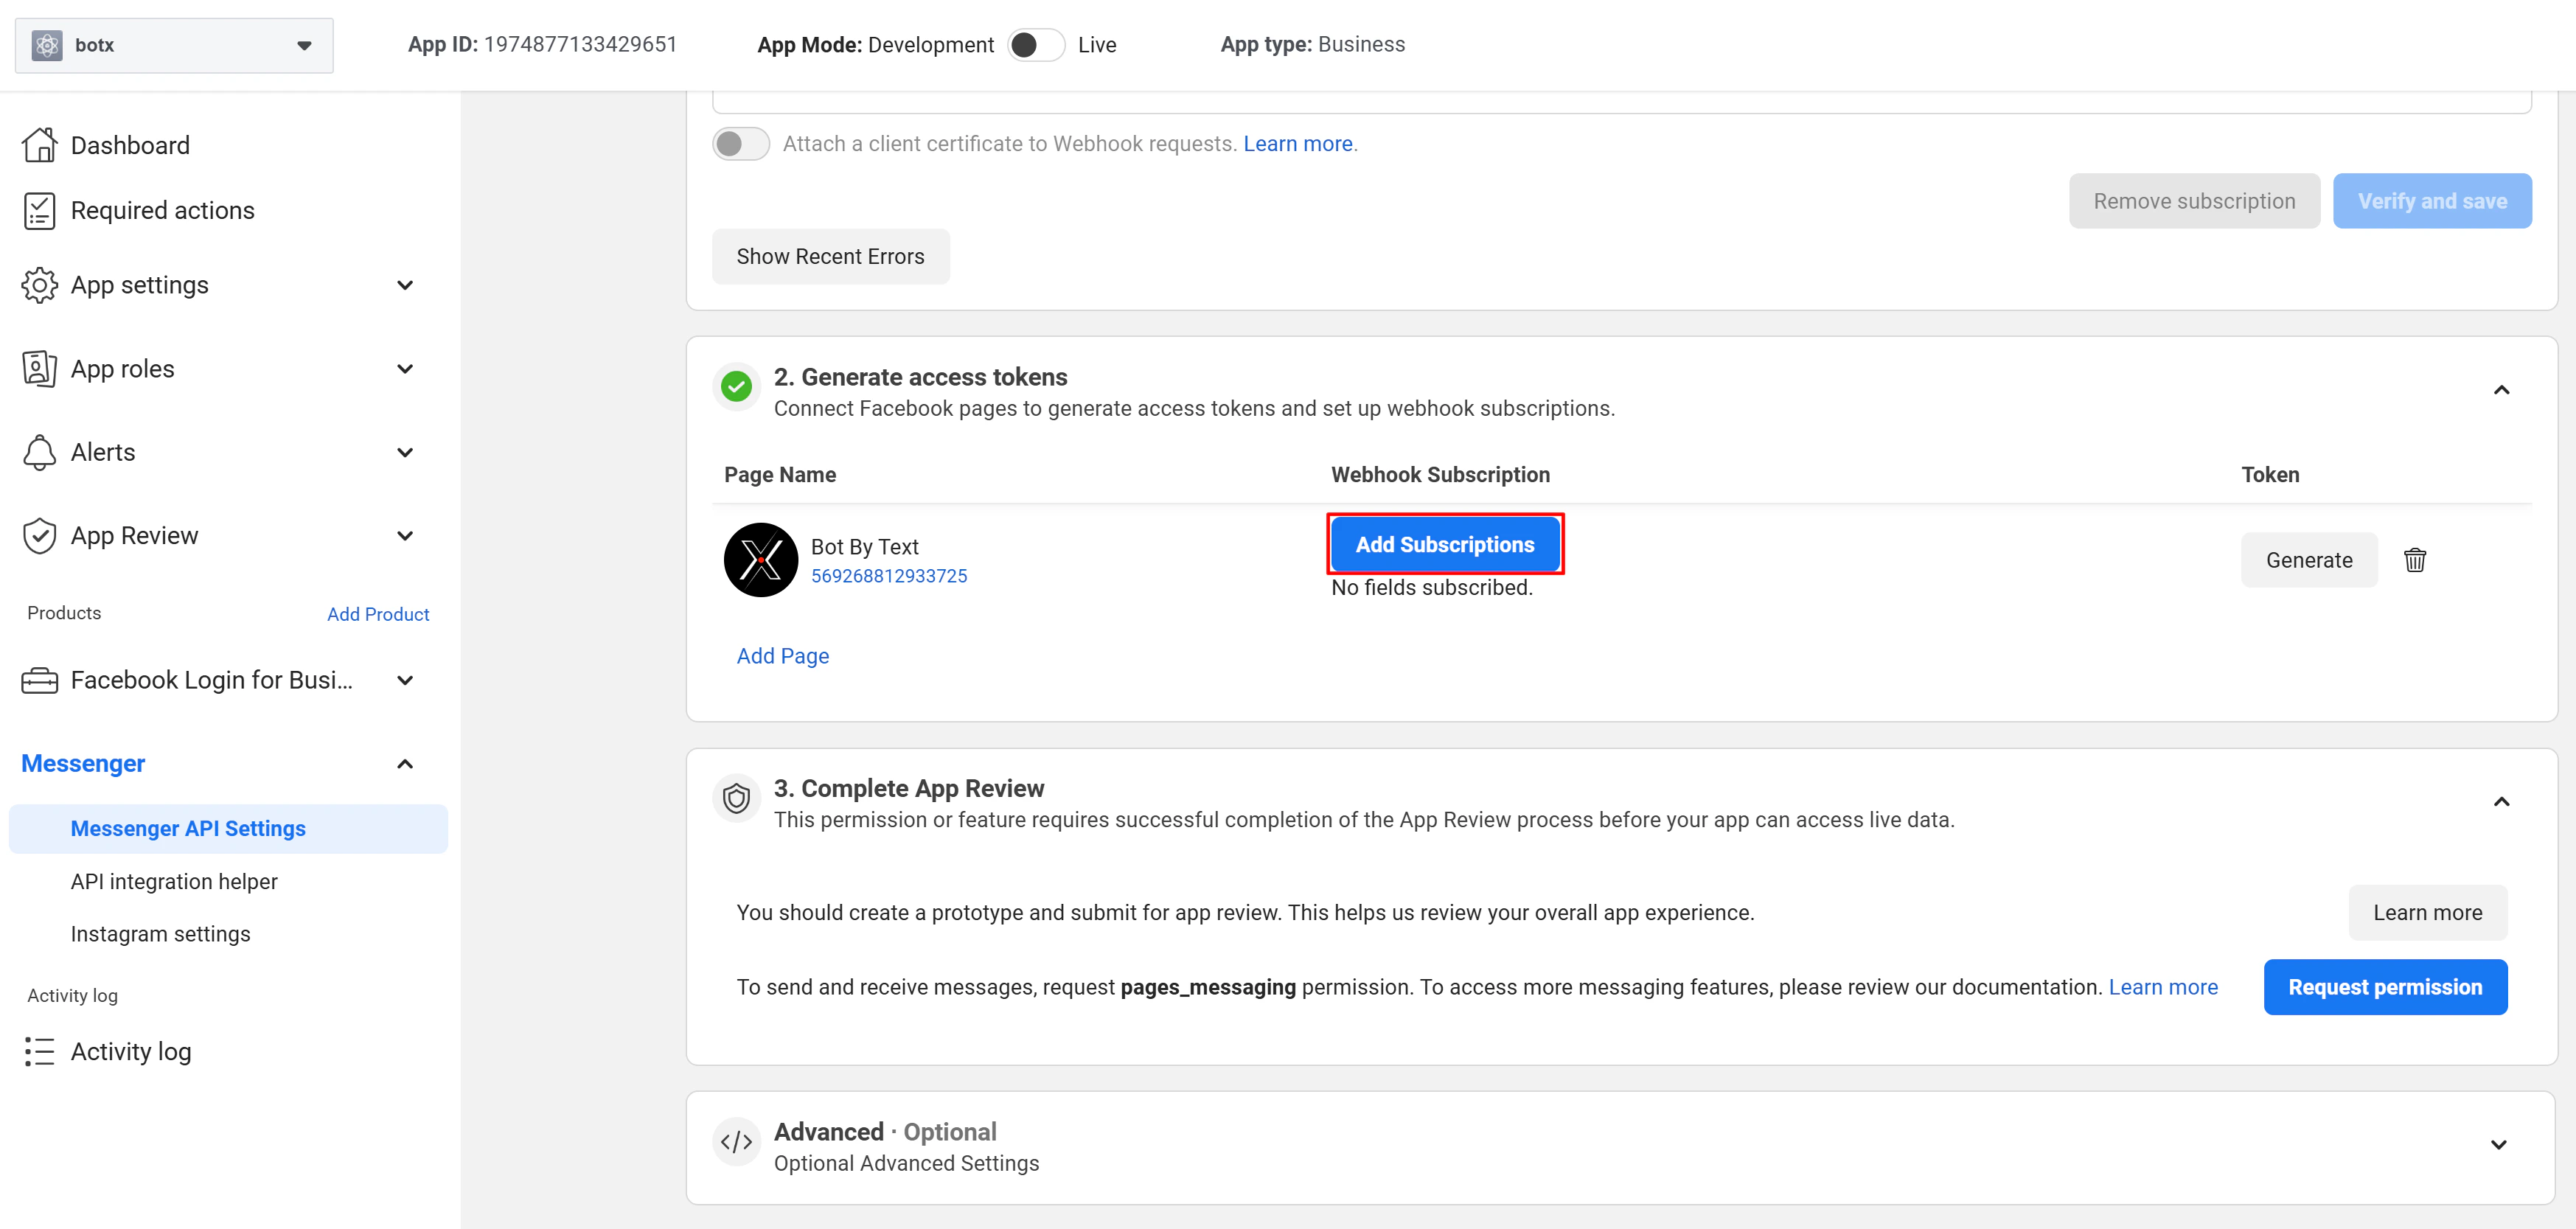The image size is (2576, 1229).
Task: Click the App Review shield icon
Action: [x=39, y=536]
